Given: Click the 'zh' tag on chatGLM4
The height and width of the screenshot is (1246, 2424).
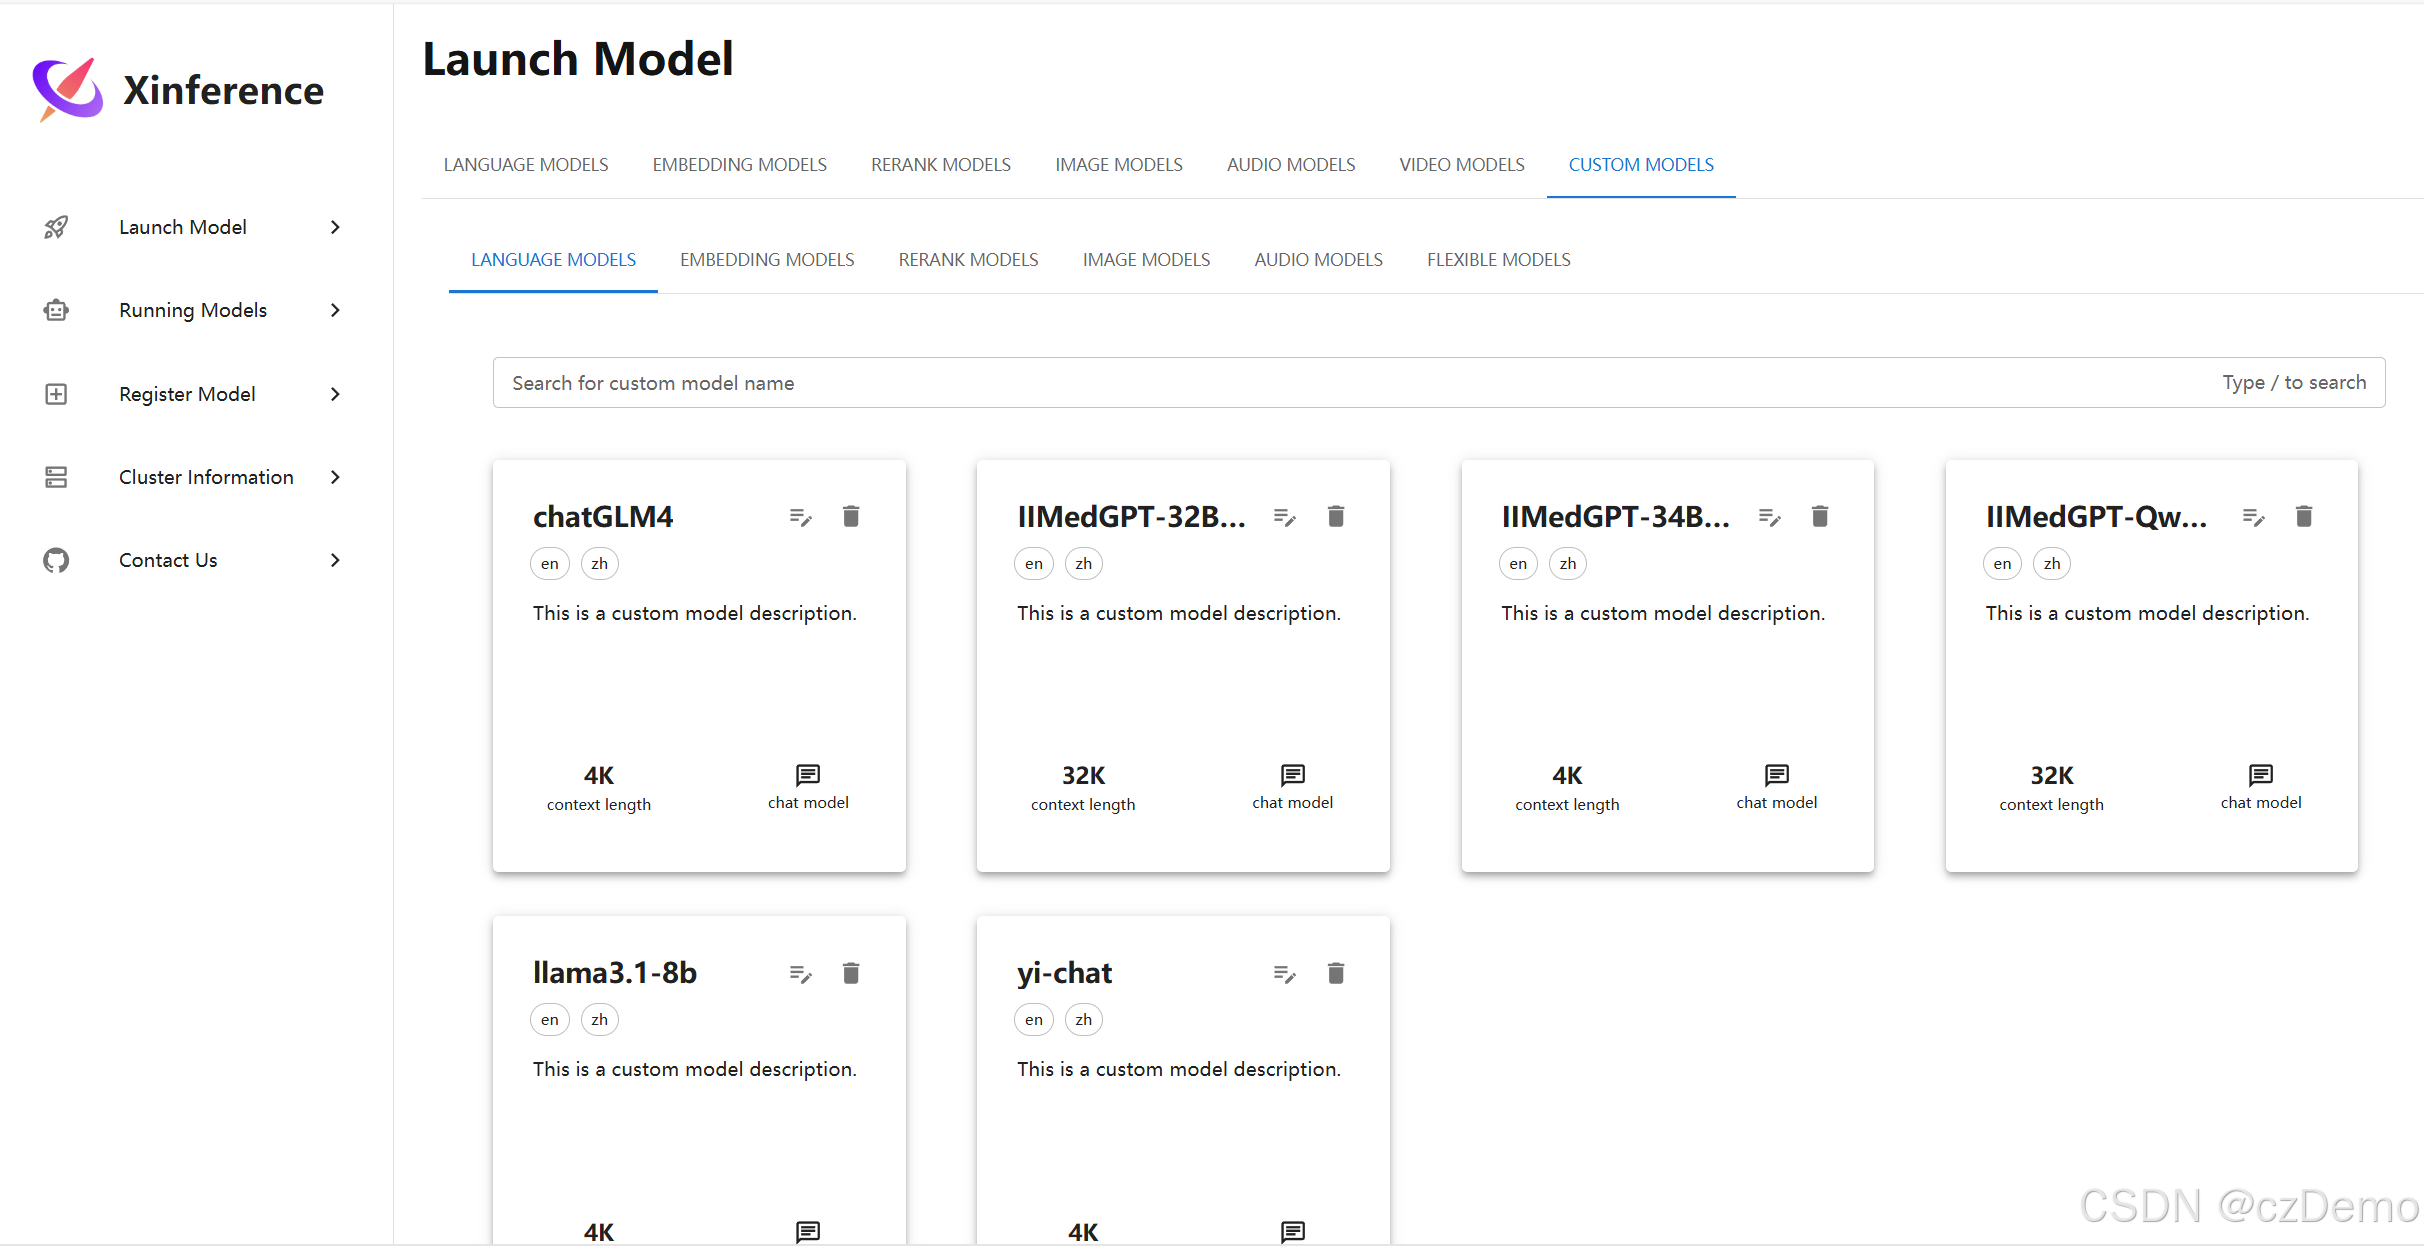Looking at the screenshot, I should (600, 564).
